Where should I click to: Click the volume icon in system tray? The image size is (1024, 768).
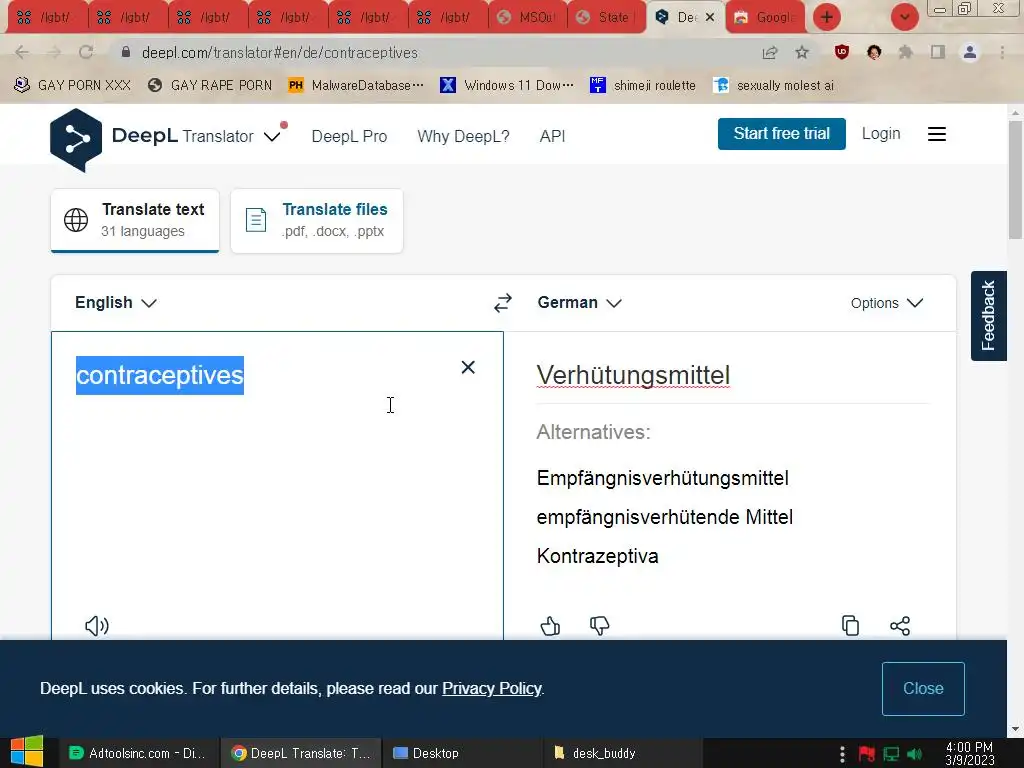pos(914,754)
